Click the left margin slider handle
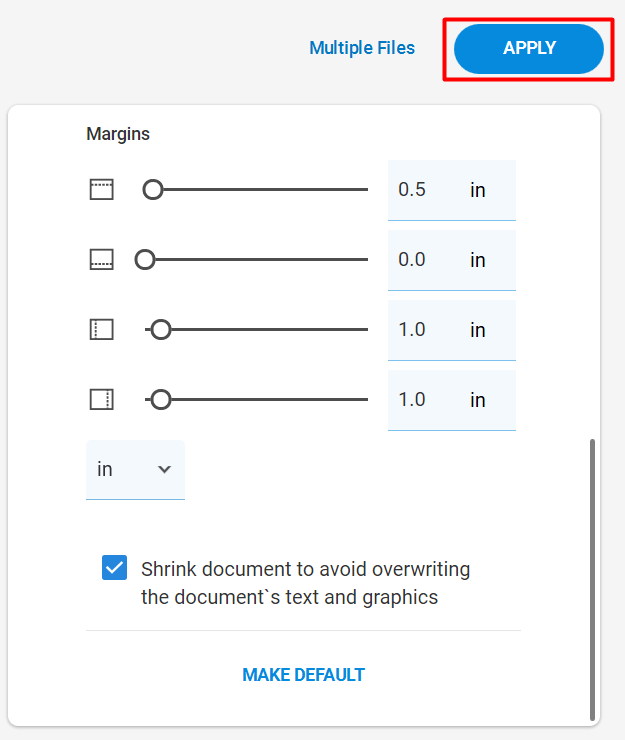Viewport: 625px width, 740px height. [x=161, y=329]
